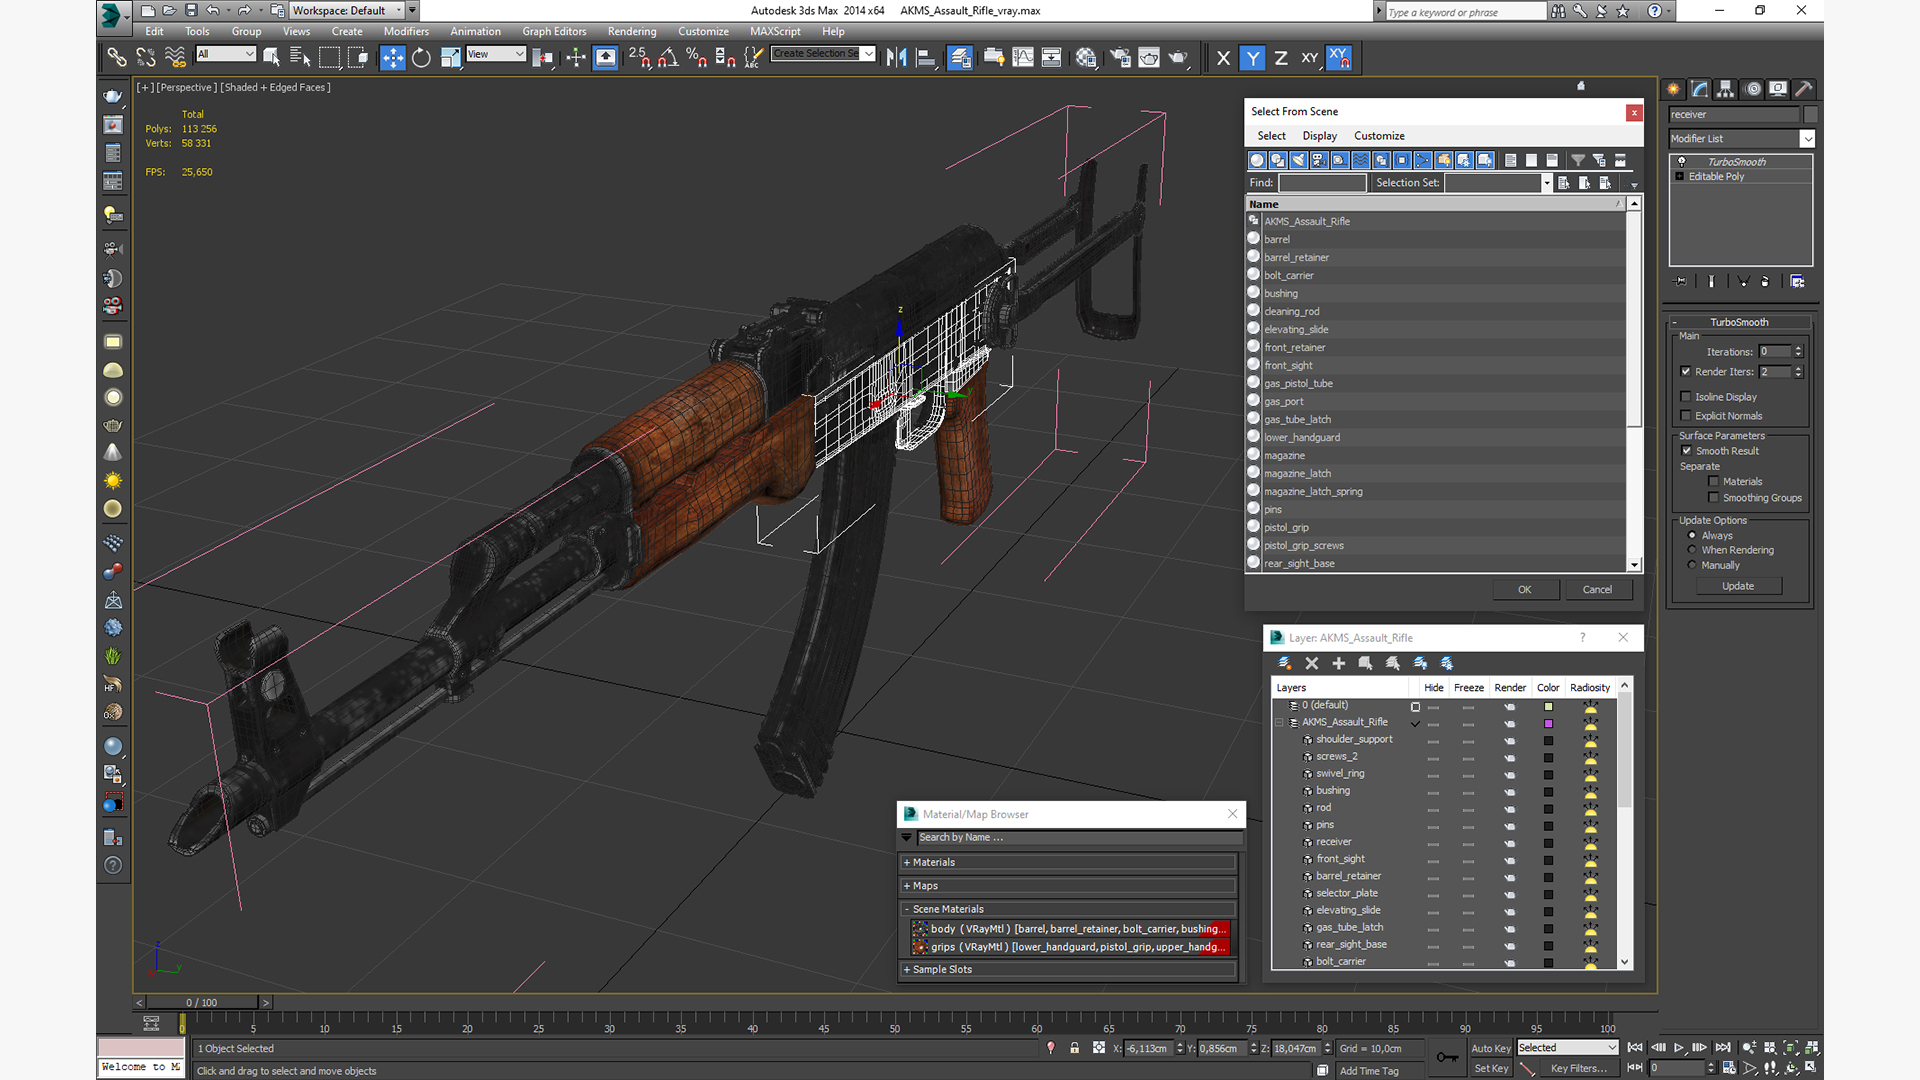Screen dimensions: 1920x1080
Task: Open the Manage Layers toolbar icon
Action: coord(960,58)
